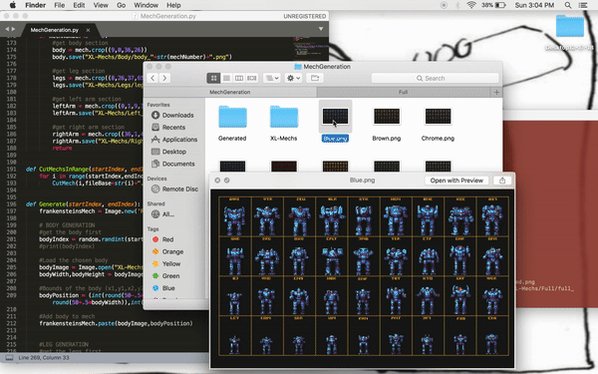Click the Wi-Fi status icon
The image size is (598, 374).
click(x=471, y=5)
